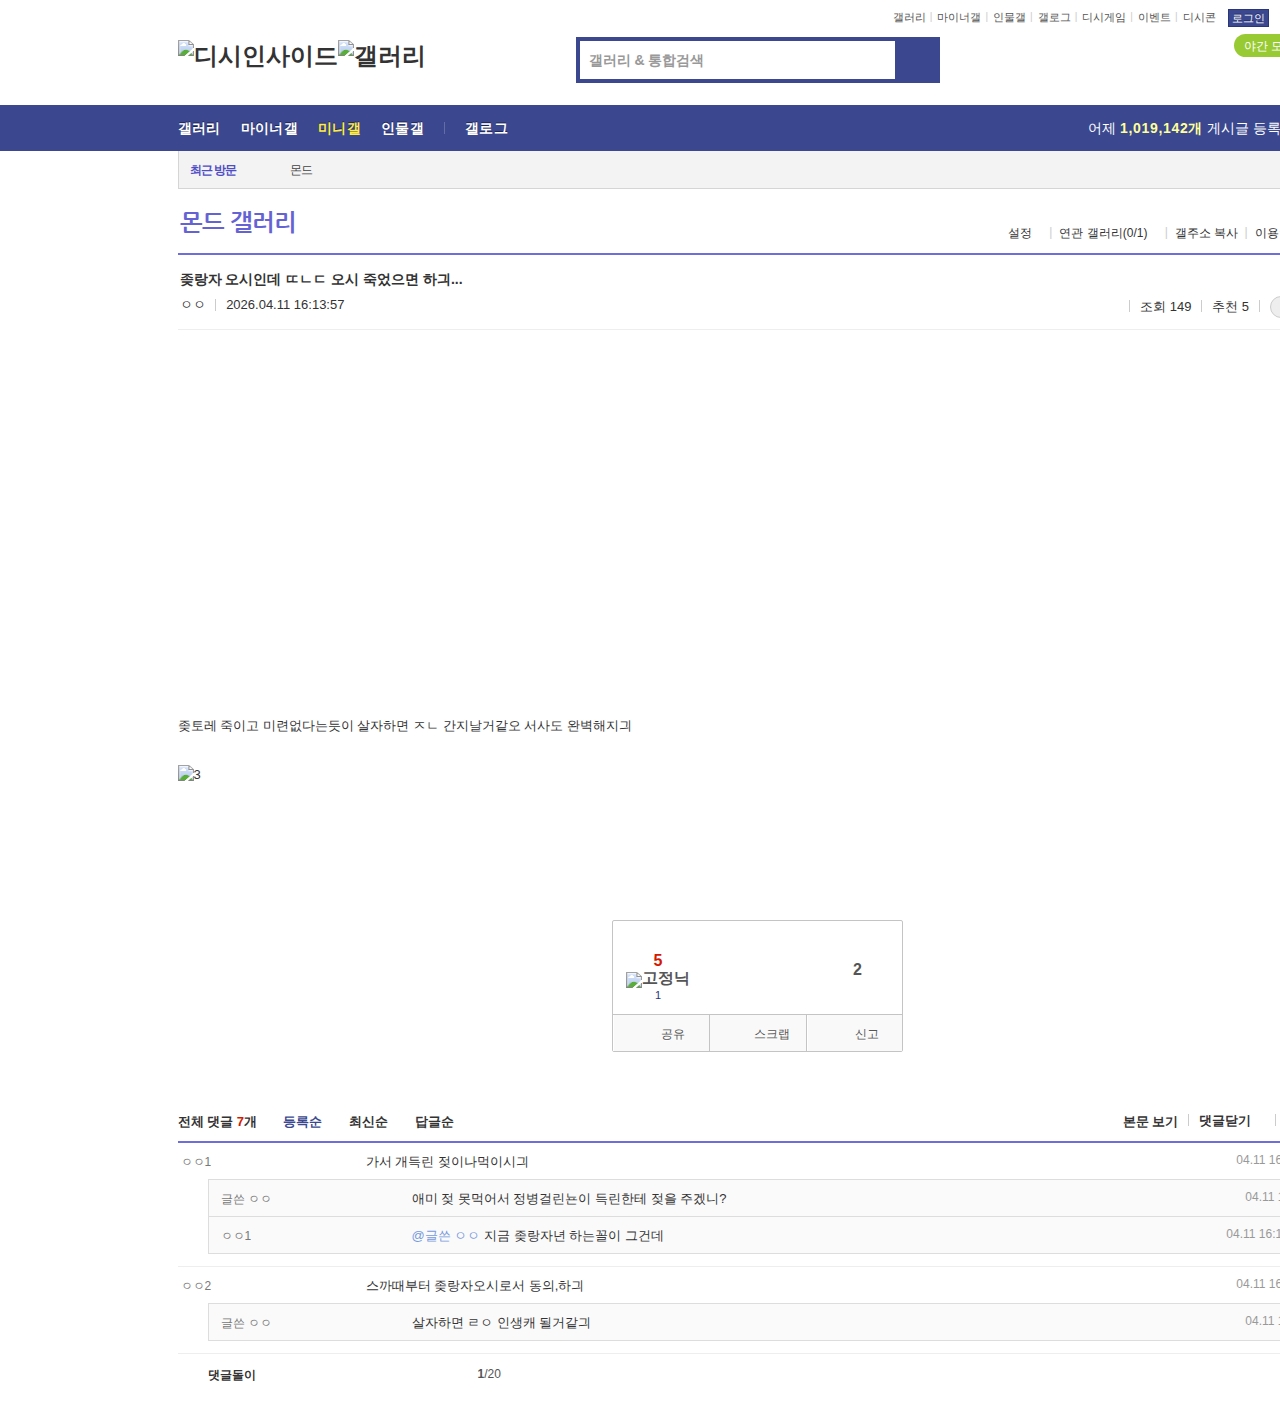Collapse comments with 댓글닫기

pos(1224,1121)
